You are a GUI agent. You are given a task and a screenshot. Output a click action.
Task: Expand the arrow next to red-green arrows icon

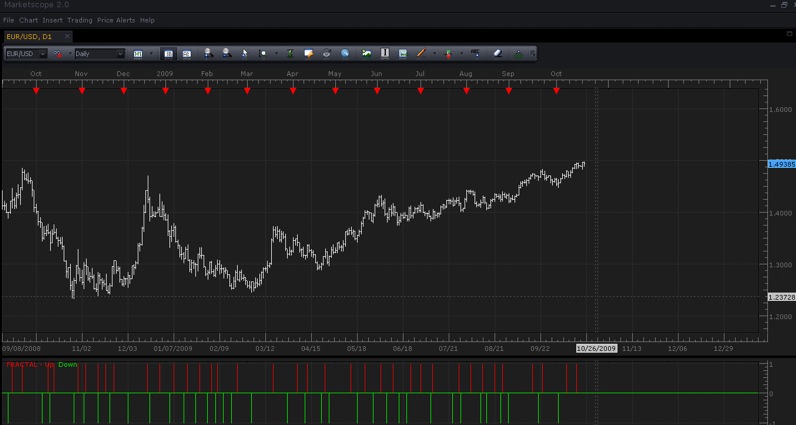(x=461, y=53)
